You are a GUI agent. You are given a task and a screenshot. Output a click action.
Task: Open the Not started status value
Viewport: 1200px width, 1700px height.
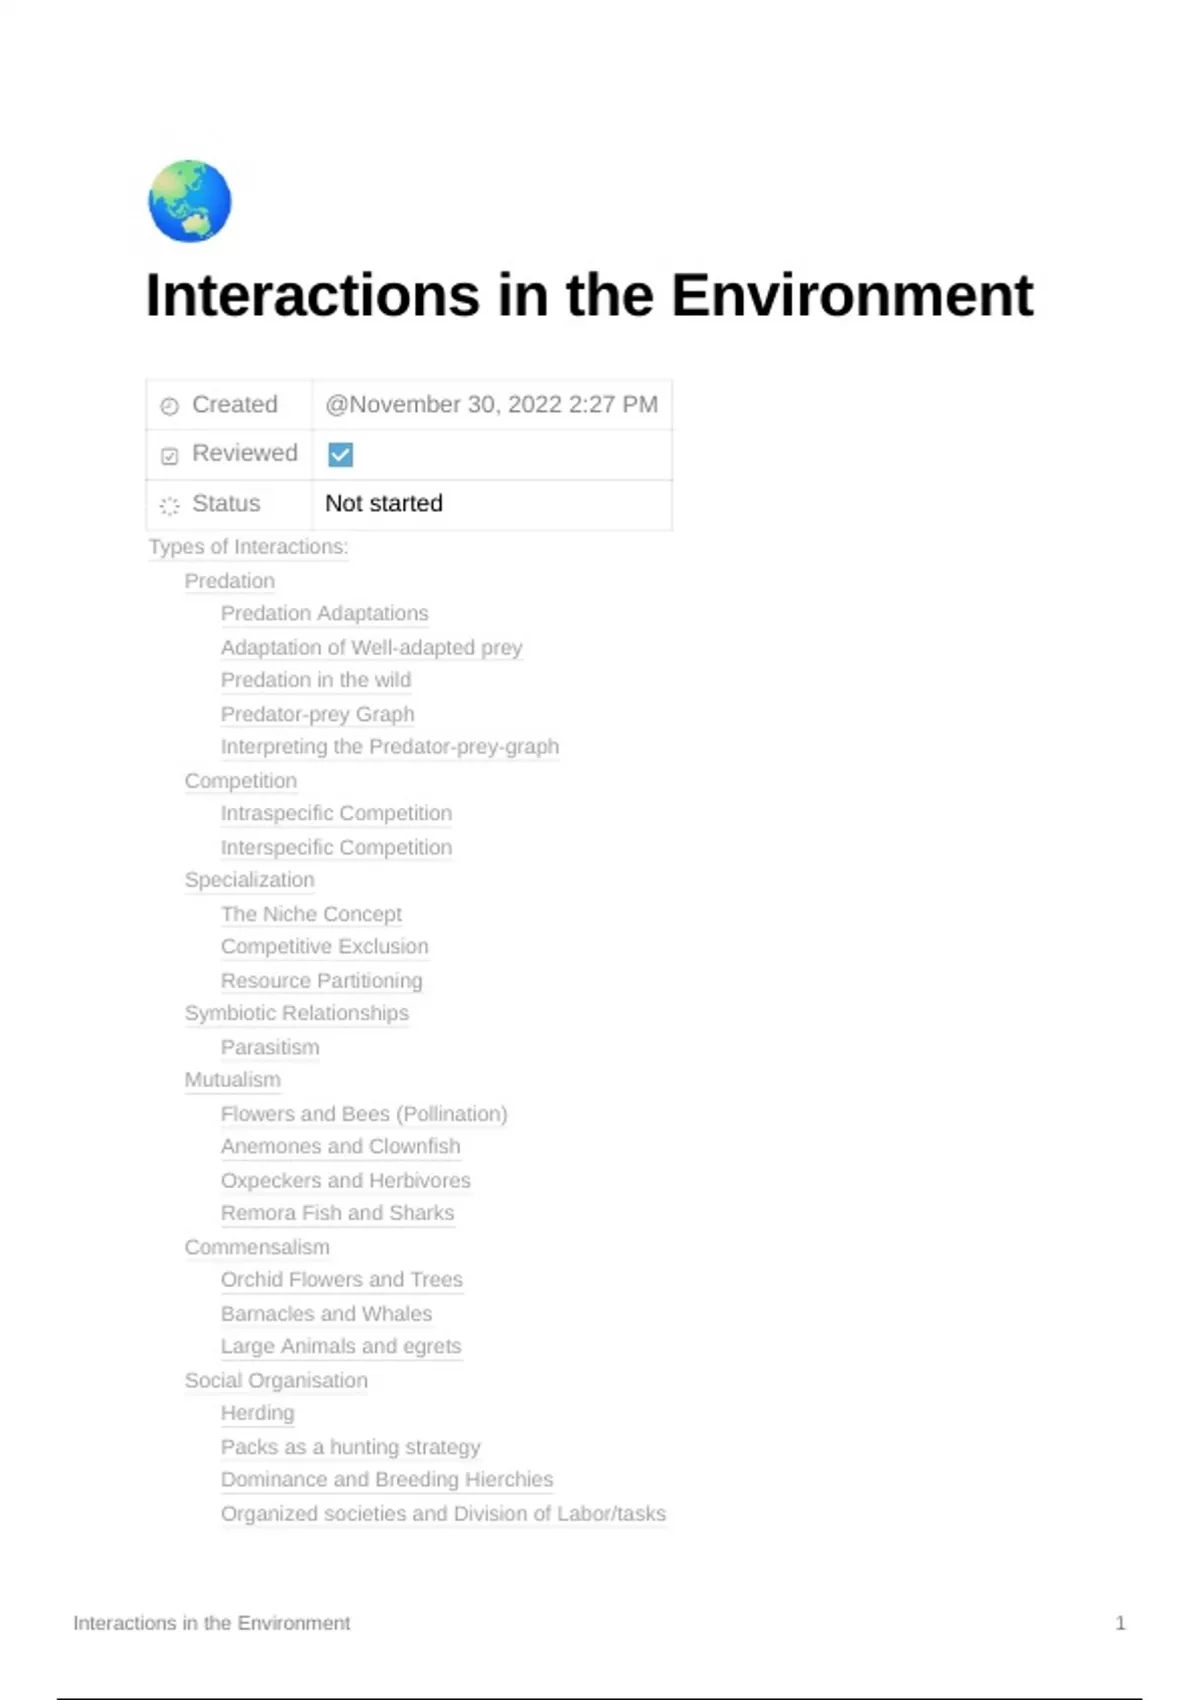384,504
